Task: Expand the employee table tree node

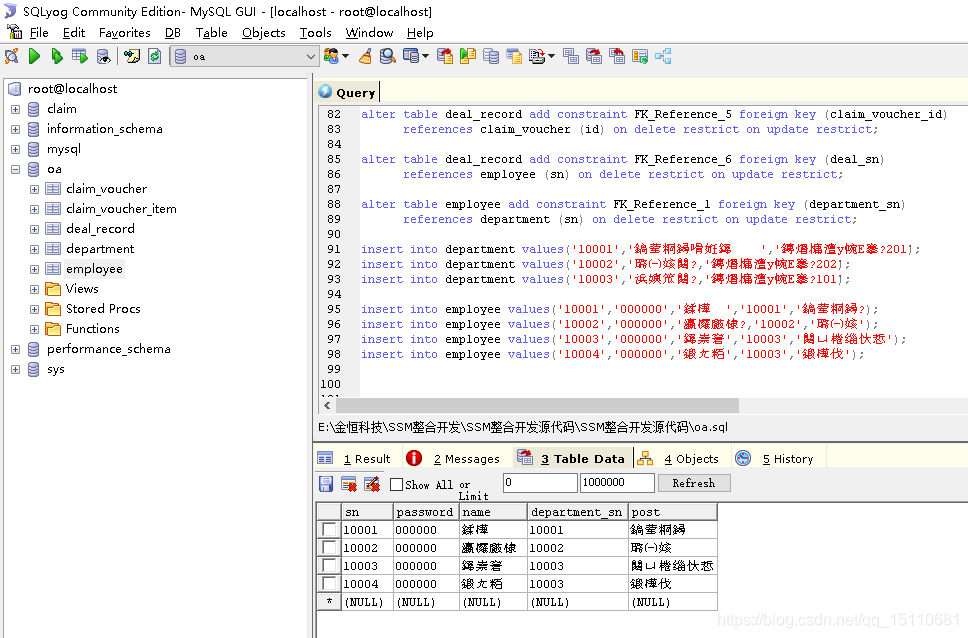Action: coord(33,268)
